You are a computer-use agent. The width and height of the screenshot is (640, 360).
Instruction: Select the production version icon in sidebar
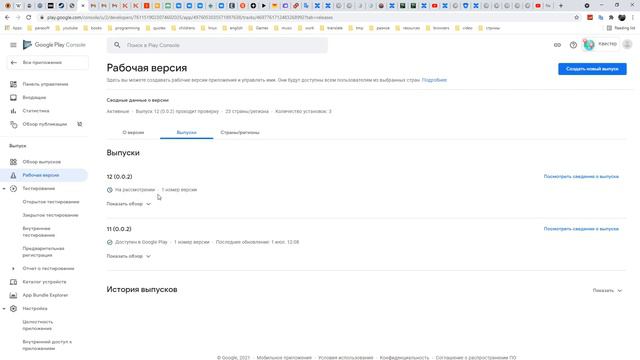point(13,175)
